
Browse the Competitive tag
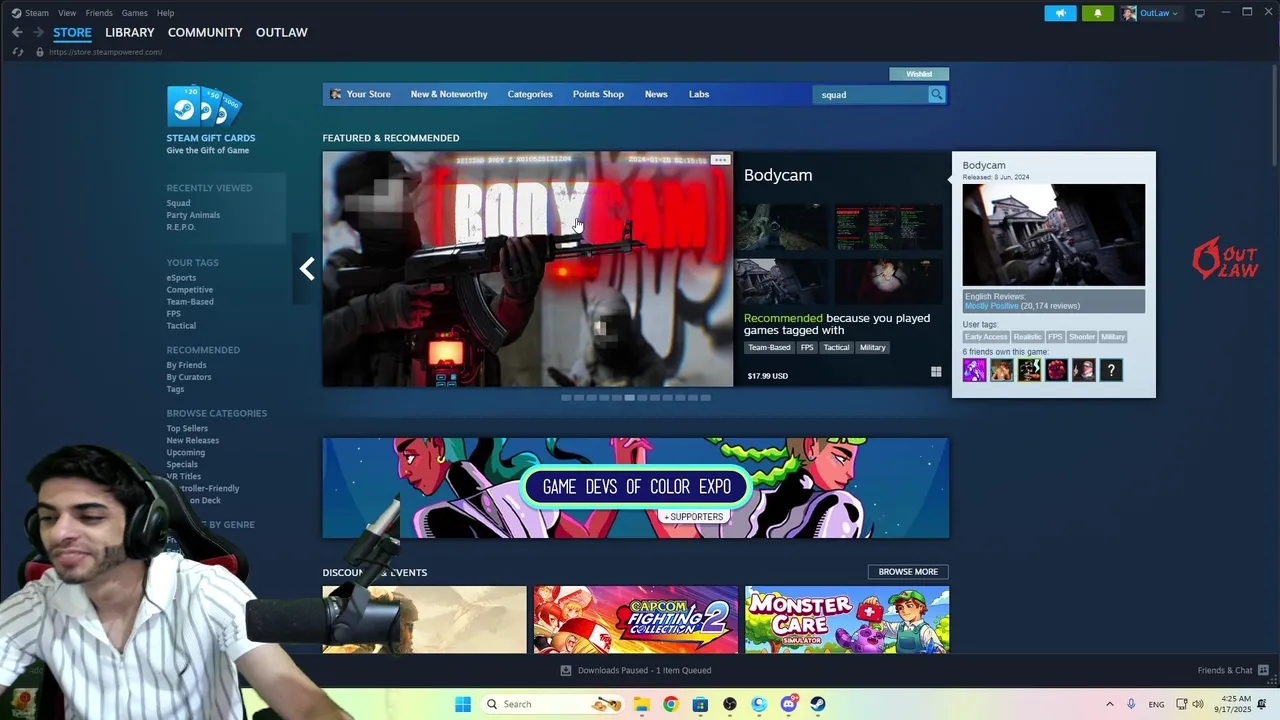pos(189,290)
